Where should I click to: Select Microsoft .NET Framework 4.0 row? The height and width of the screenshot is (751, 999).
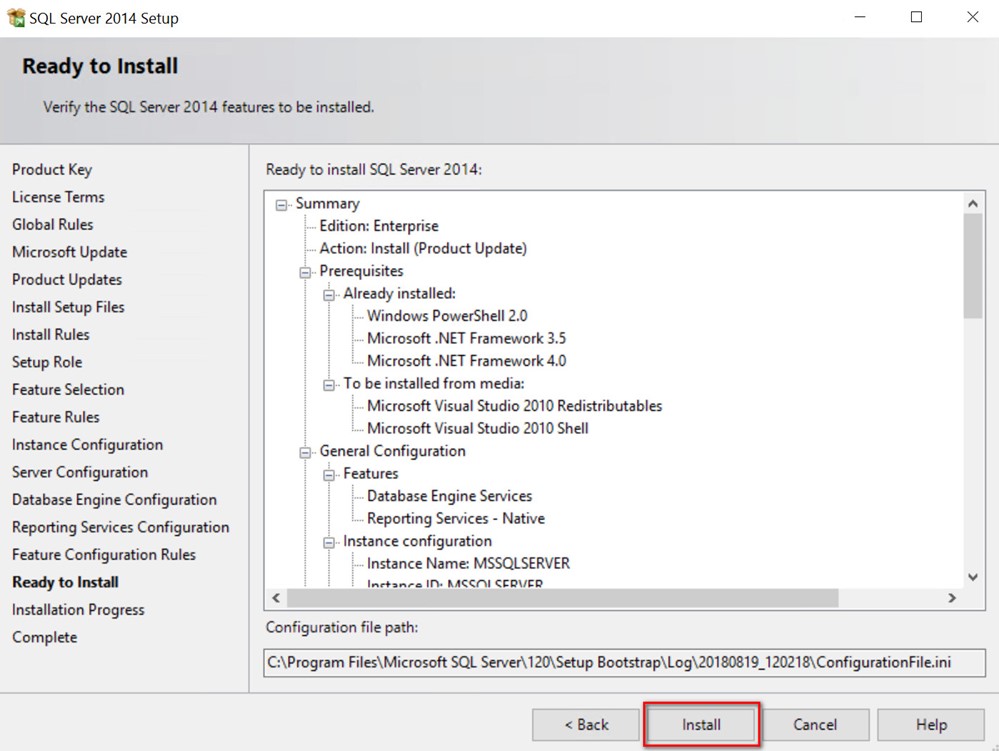tap(466, 361)
